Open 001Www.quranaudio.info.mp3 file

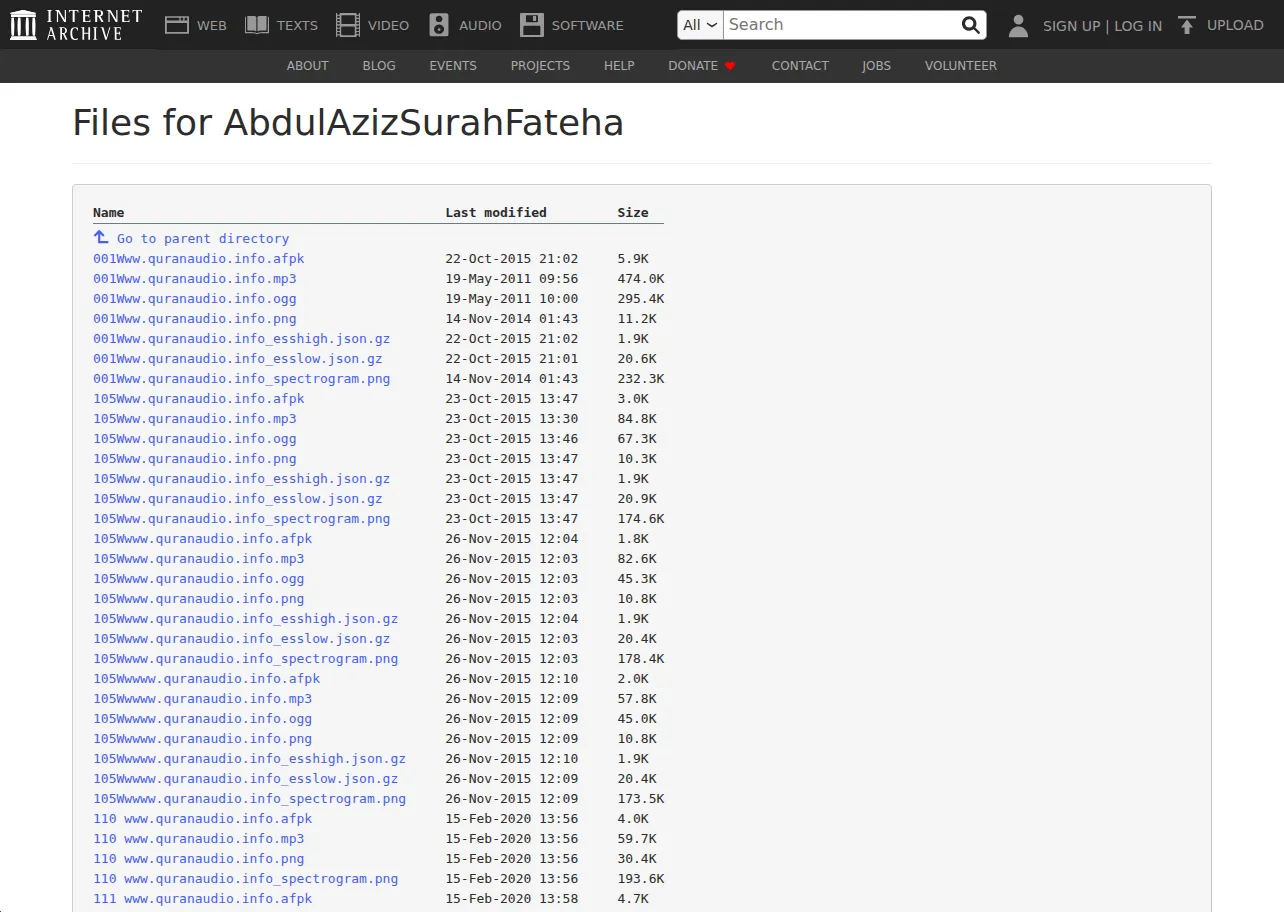(x=195, y=279)
